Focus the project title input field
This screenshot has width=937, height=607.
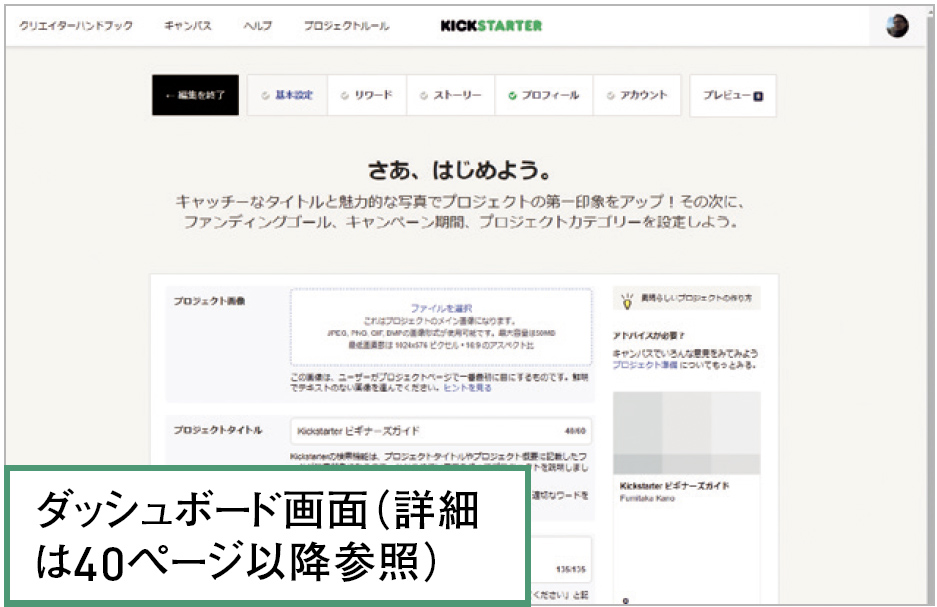click(x=441, y=431)
